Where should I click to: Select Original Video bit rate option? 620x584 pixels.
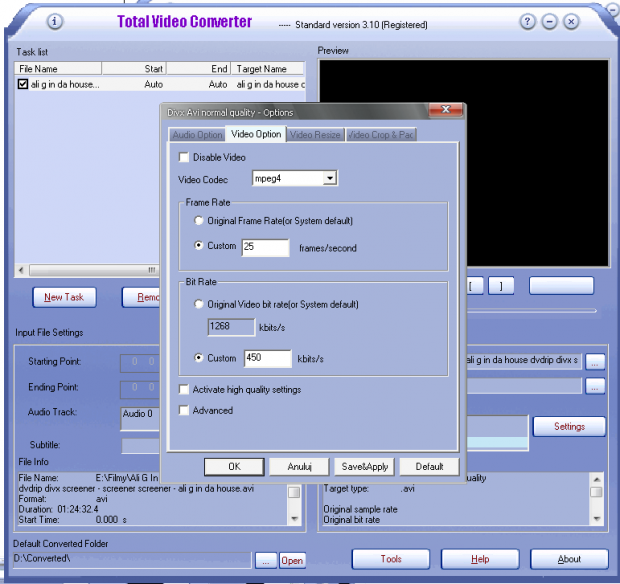pyautogui.click(x=200, y=304)
